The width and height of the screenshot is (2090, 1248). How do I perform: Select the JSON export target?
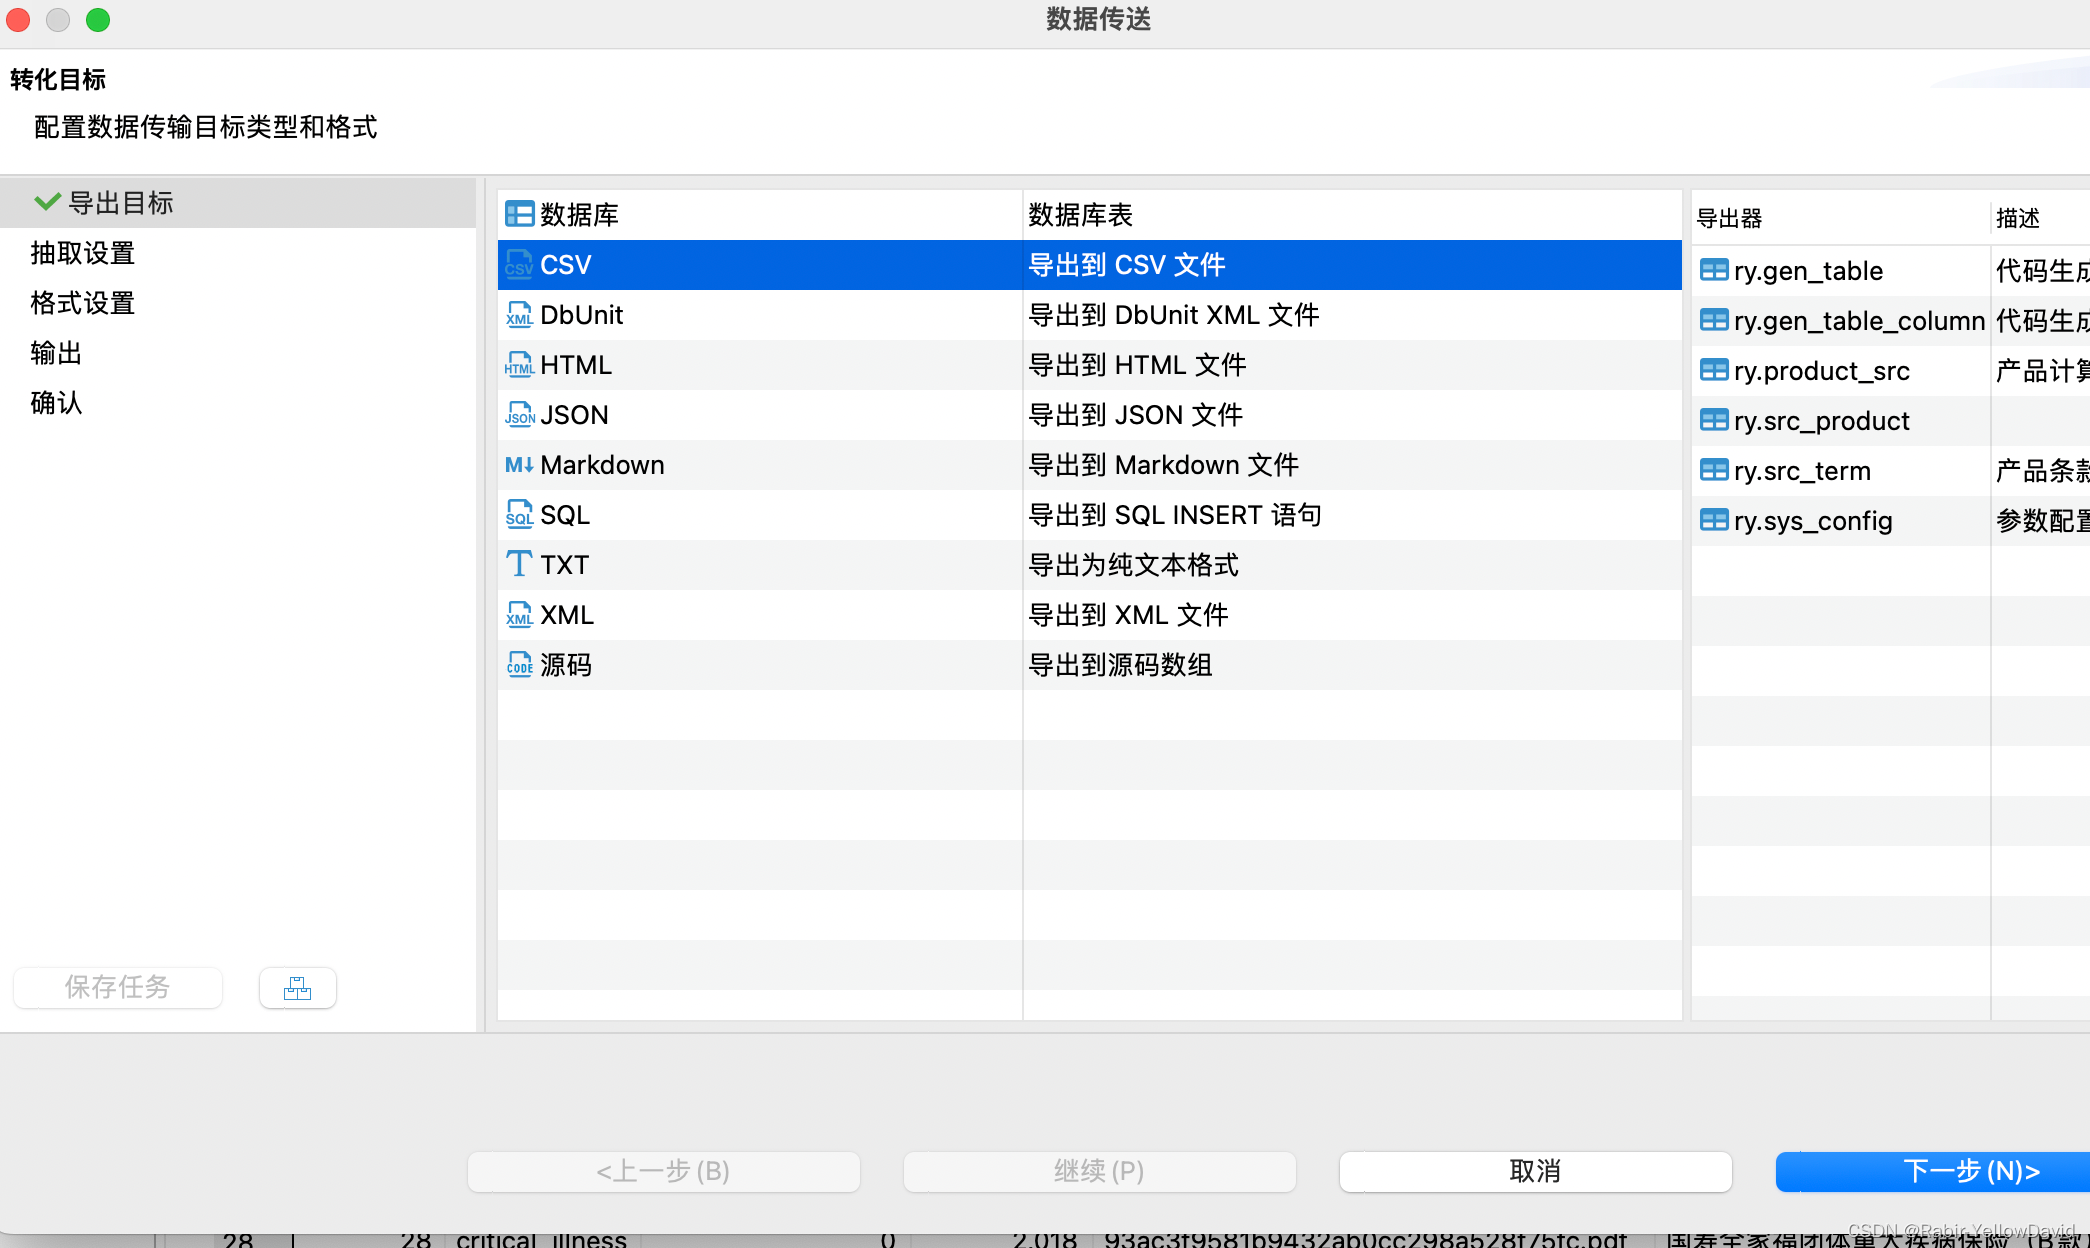[1090, 415]
